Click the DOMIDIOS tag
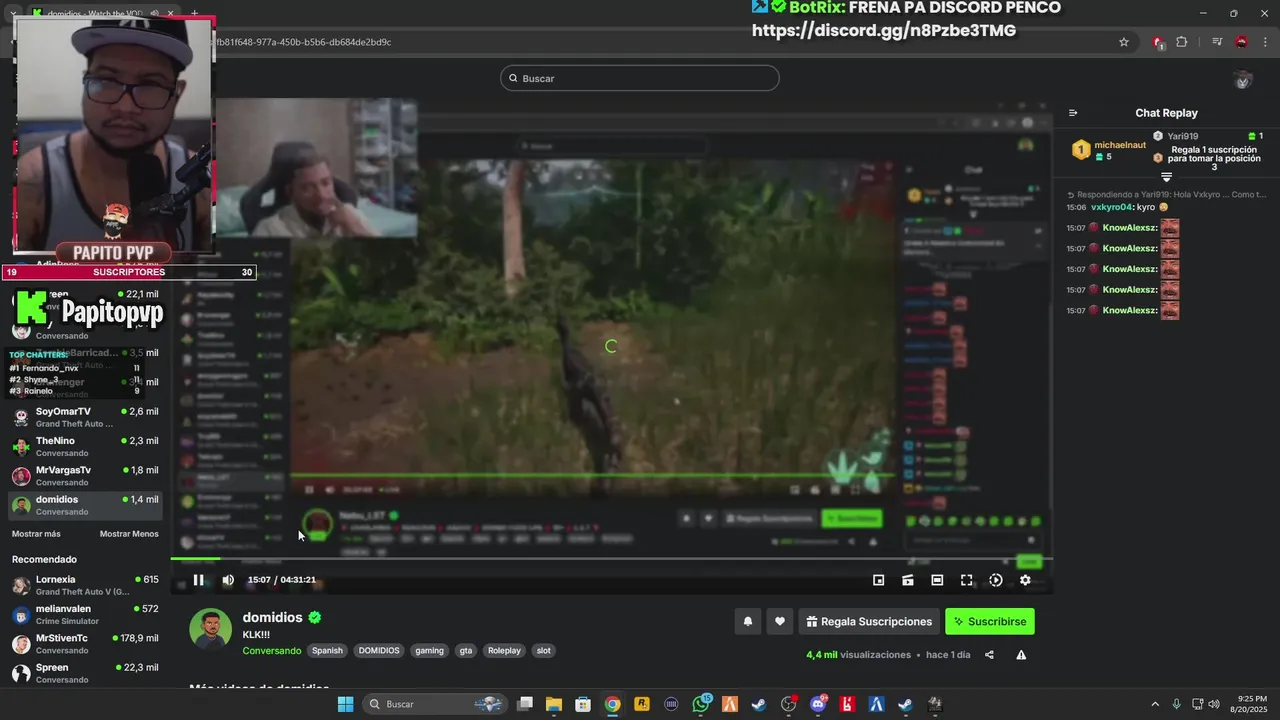The width and height of the screenshot is (1280, 720). (x=379, y=650)
